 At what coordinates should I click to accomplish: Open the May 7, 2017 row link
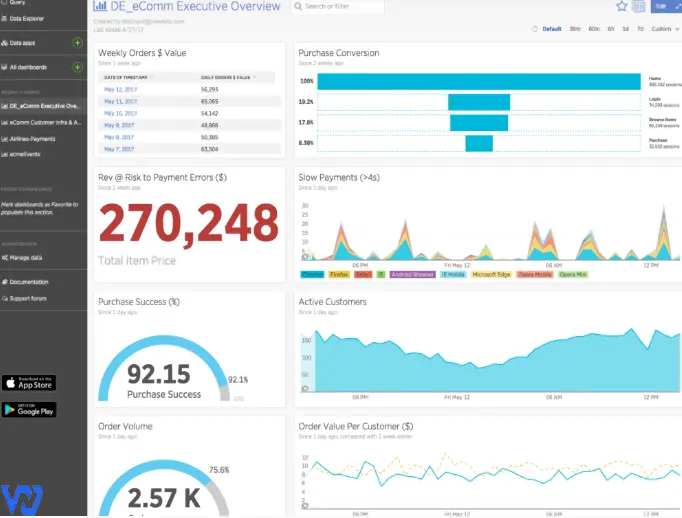[x=119, y=149]
